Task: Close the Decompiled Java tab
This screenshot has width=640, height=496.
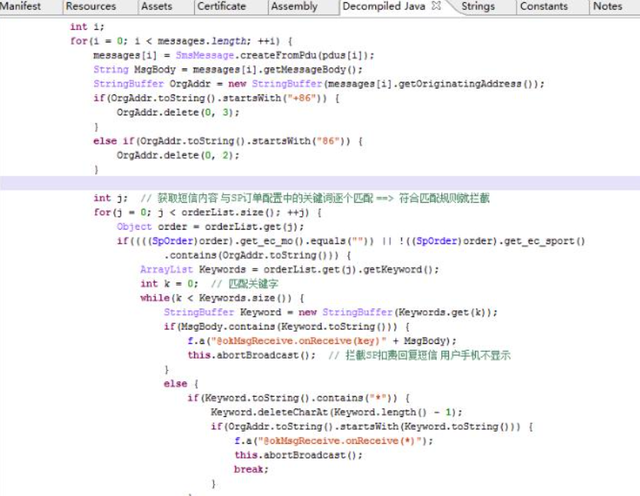Action: coord(436,6)
